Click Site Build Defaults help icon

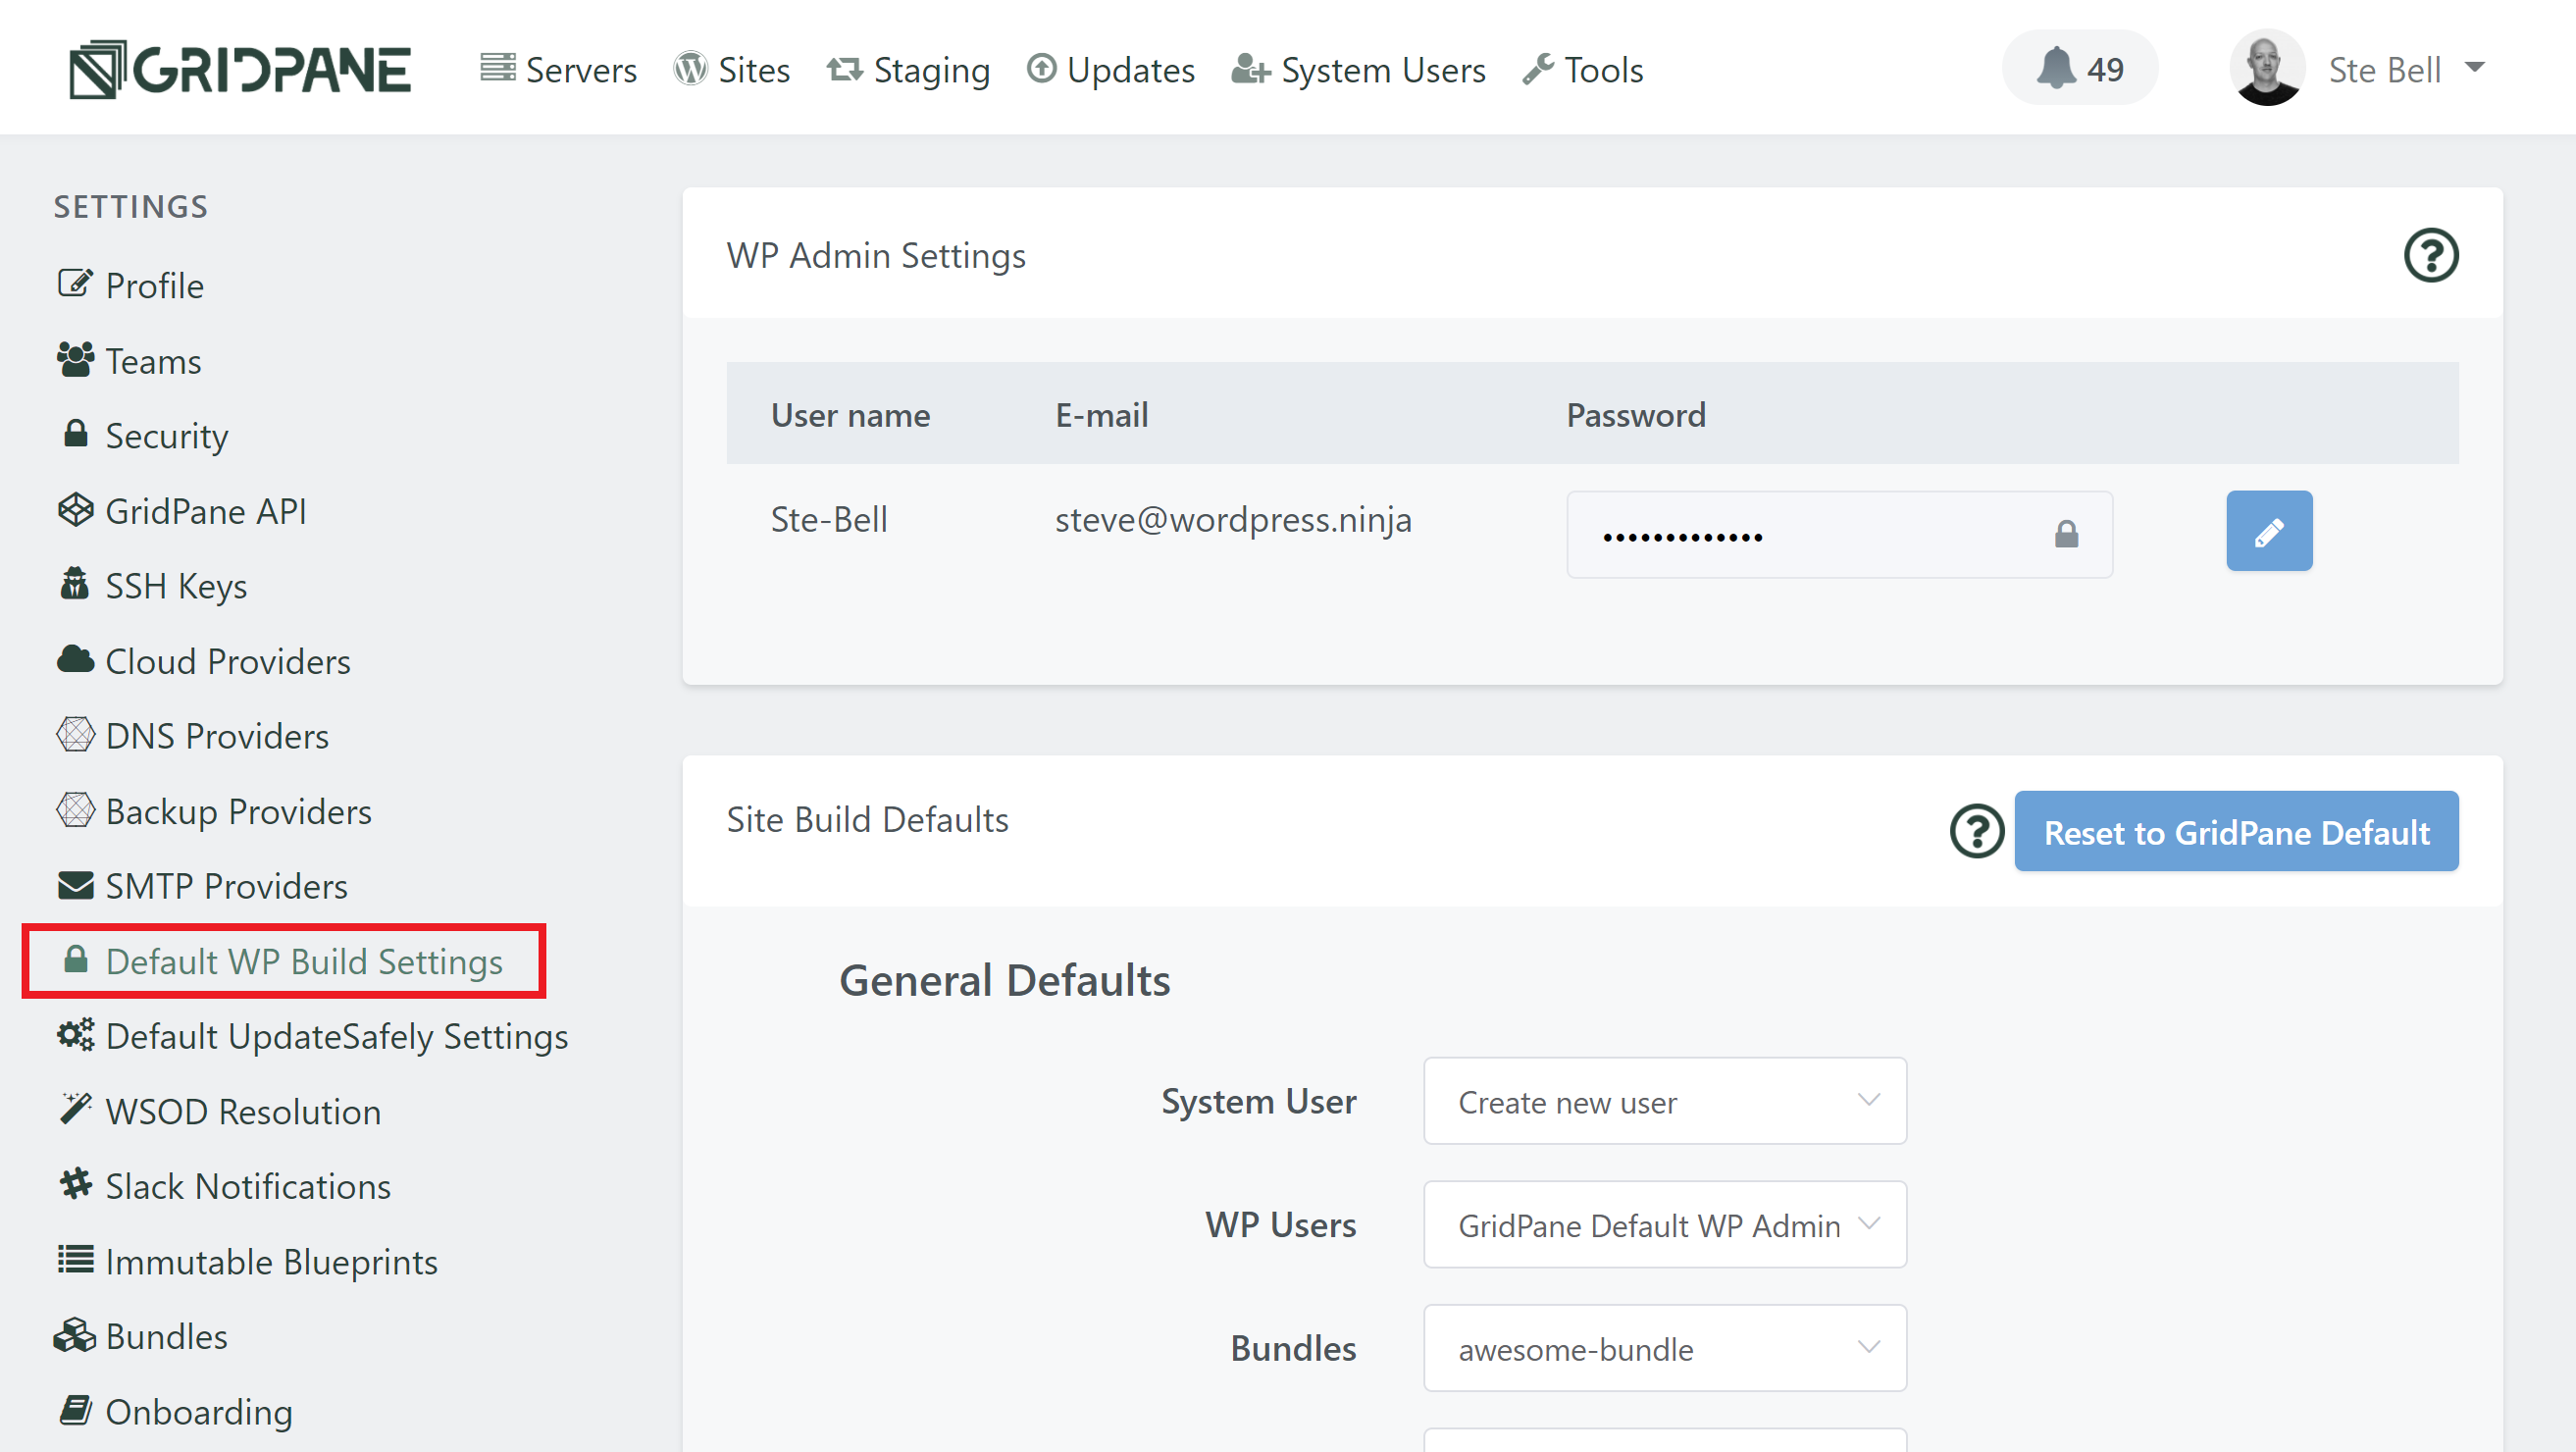1976,831
